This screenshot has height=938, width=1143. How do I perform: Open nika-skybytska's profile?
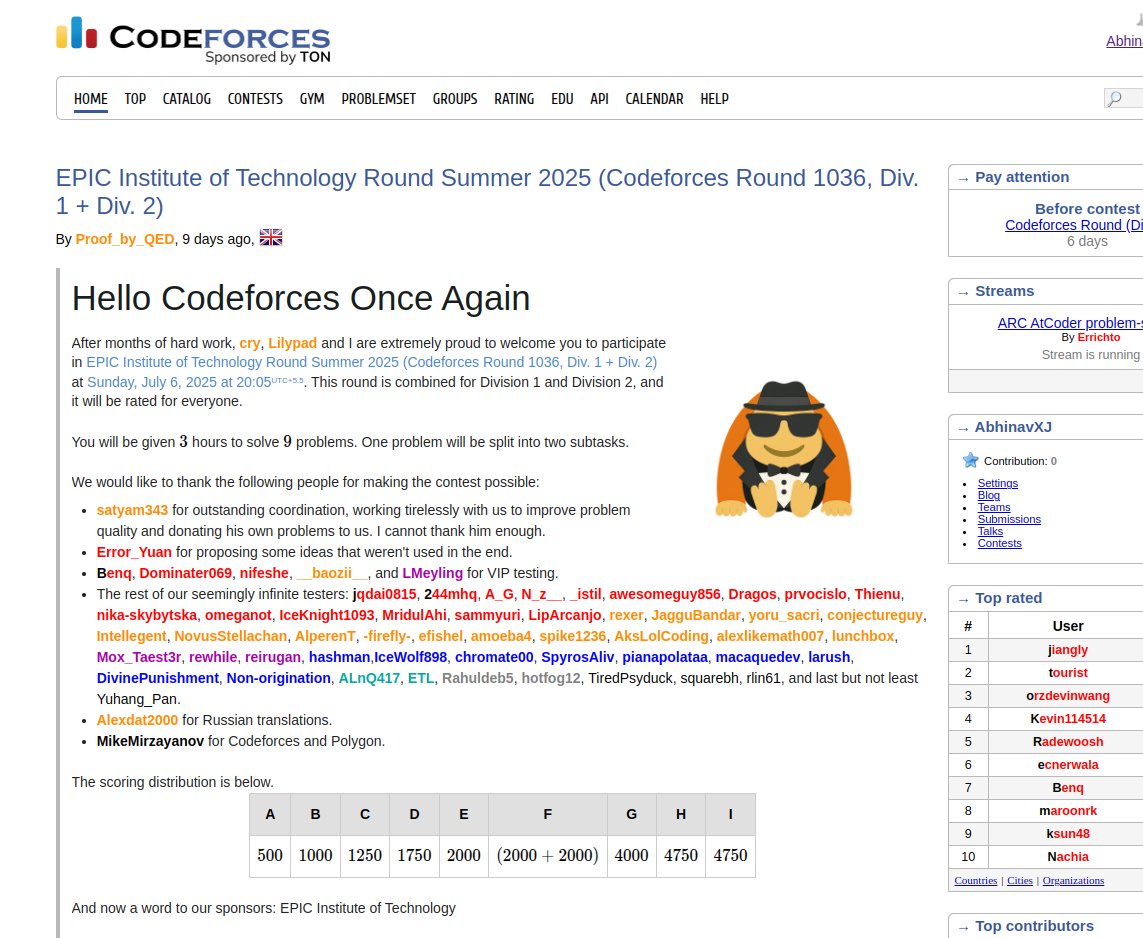click(147, 616)
